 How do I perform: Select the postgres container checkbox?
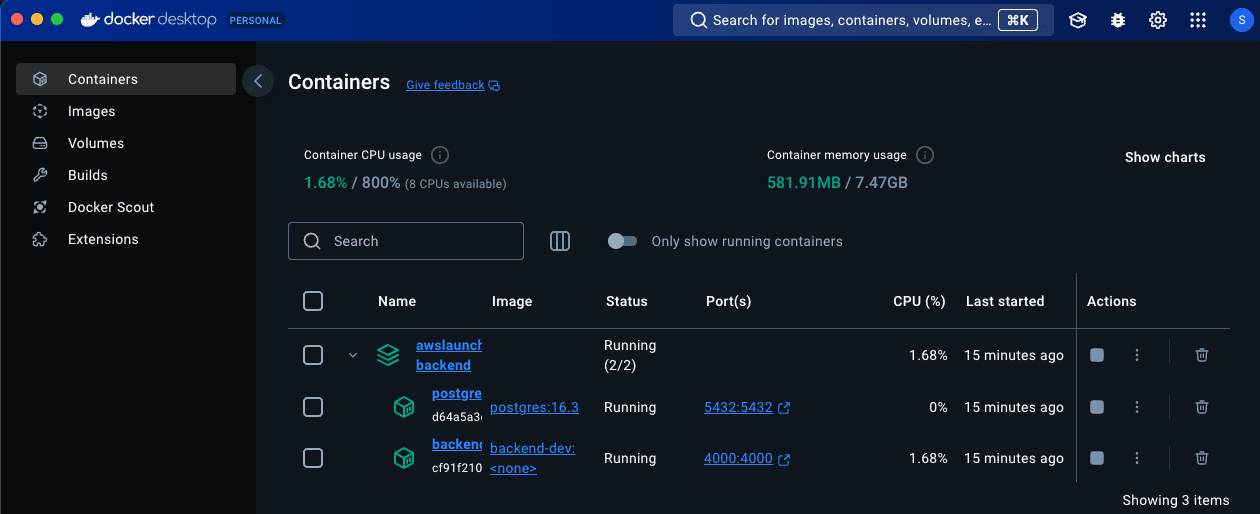313,407
